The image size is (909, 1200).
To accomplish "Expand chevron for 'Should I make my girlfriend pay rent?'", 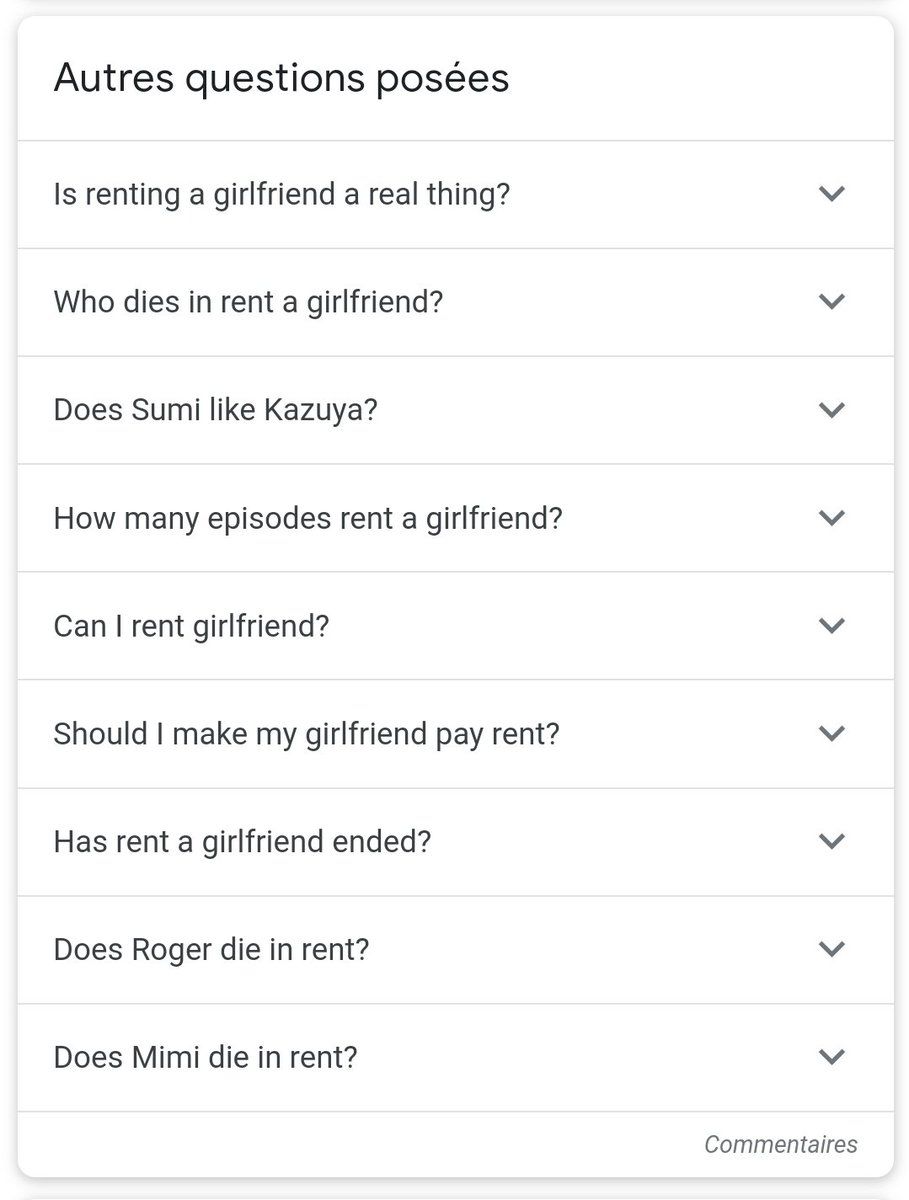I will coord(832,733).
